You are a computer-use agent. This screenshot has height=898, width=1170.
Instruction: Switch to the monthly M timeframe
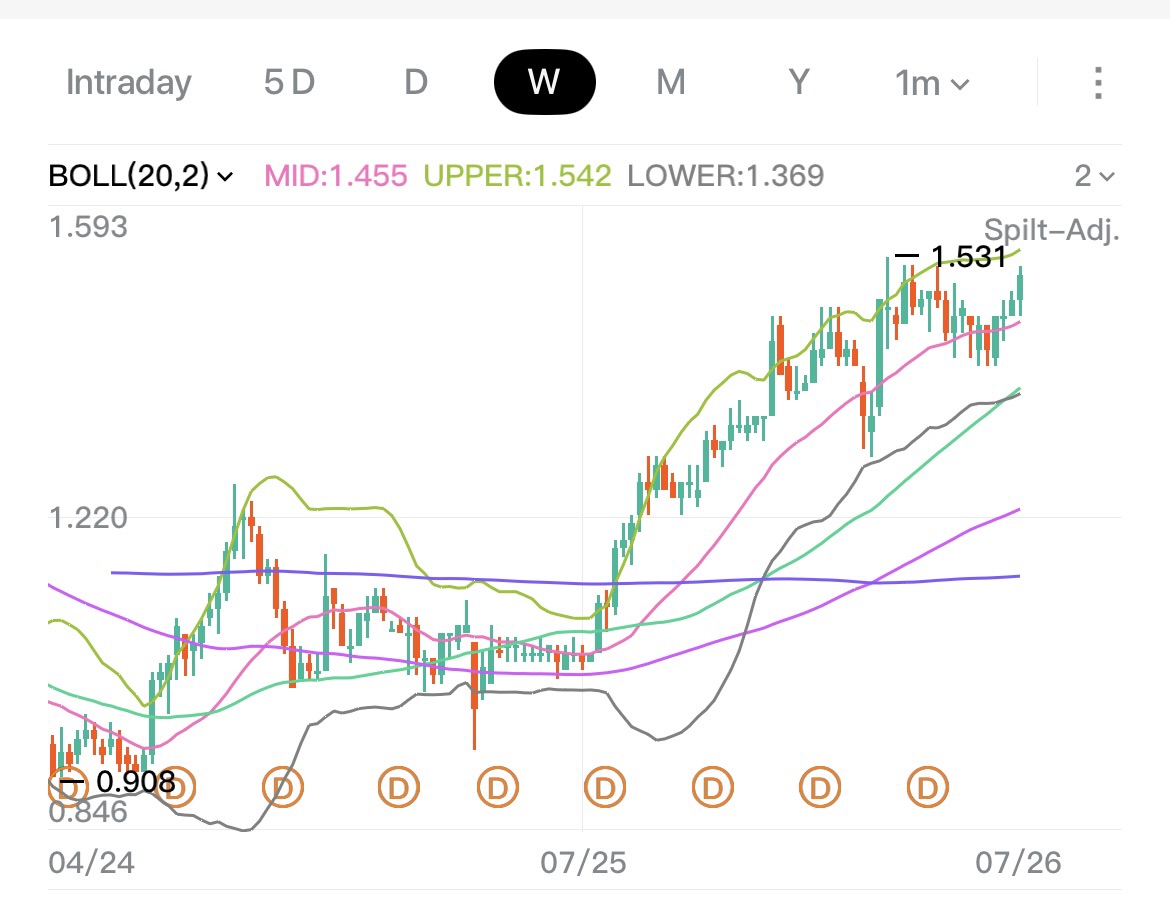671,82
